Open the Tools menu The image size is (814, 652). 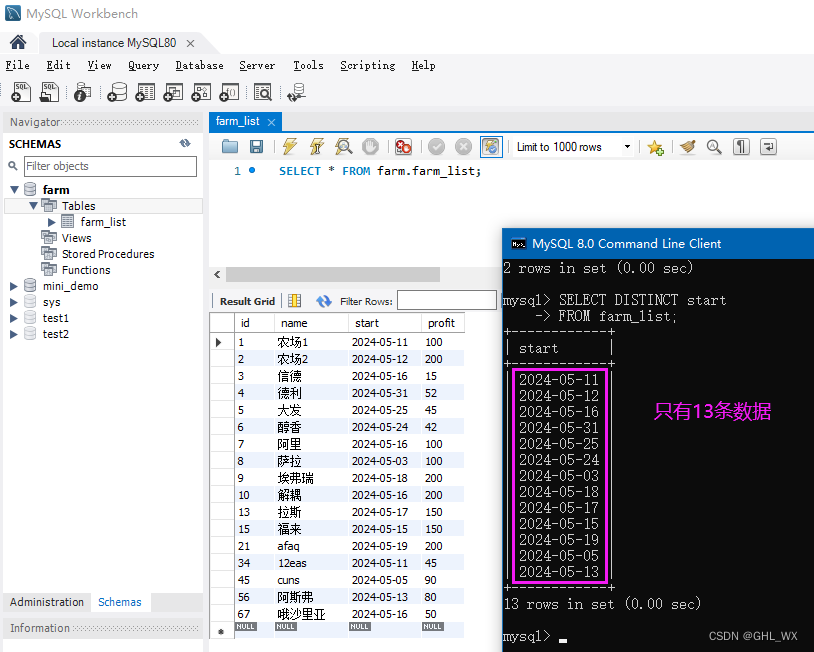[308, 65]
